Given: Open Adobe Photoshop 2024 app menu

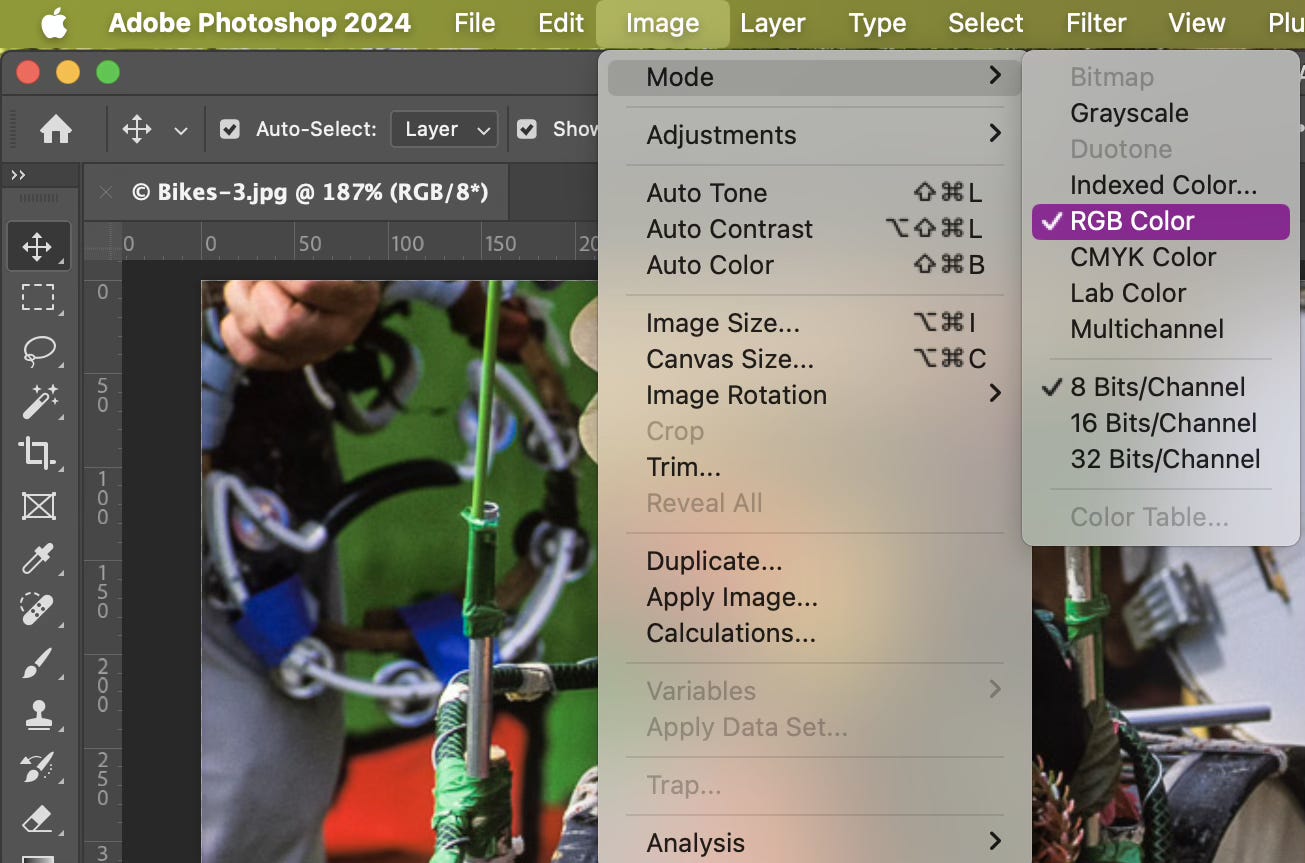Looking at the screenshot, I should coord(259,24).
